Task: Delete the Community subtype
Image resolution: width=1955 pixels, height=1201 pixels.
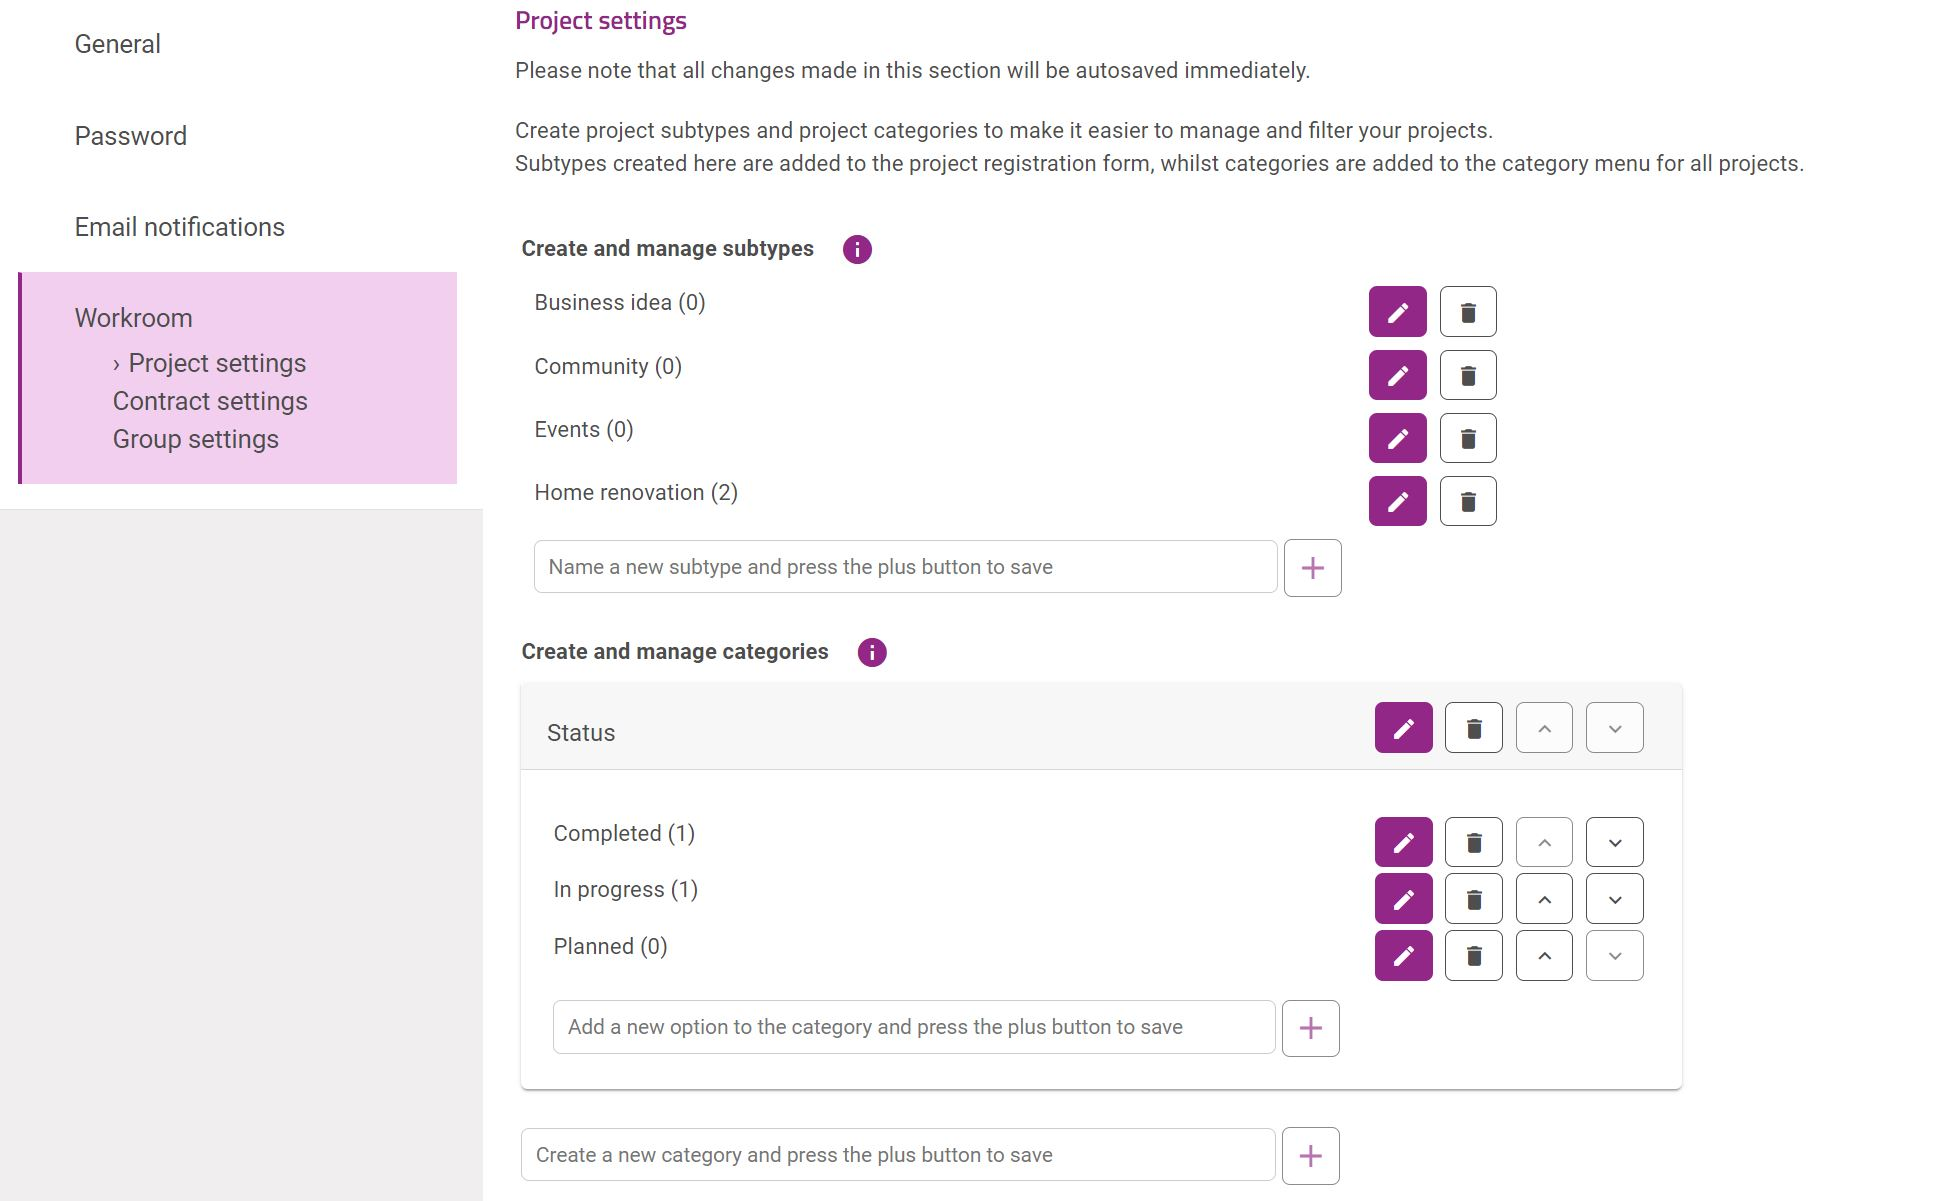Action: pos(1468,375)
